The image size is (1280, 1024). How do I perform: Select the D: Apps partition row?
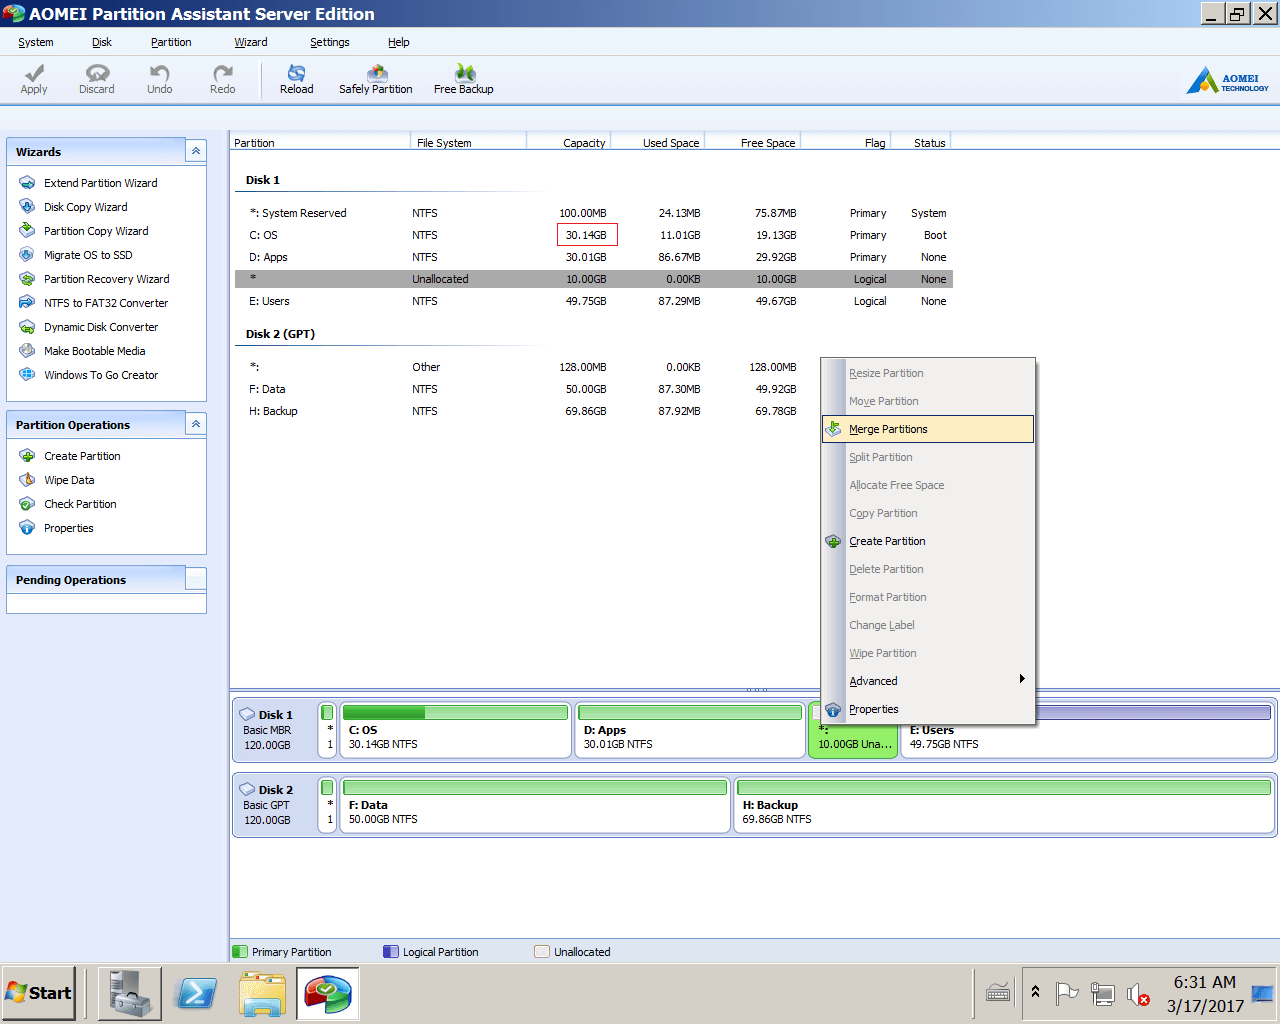594,257
